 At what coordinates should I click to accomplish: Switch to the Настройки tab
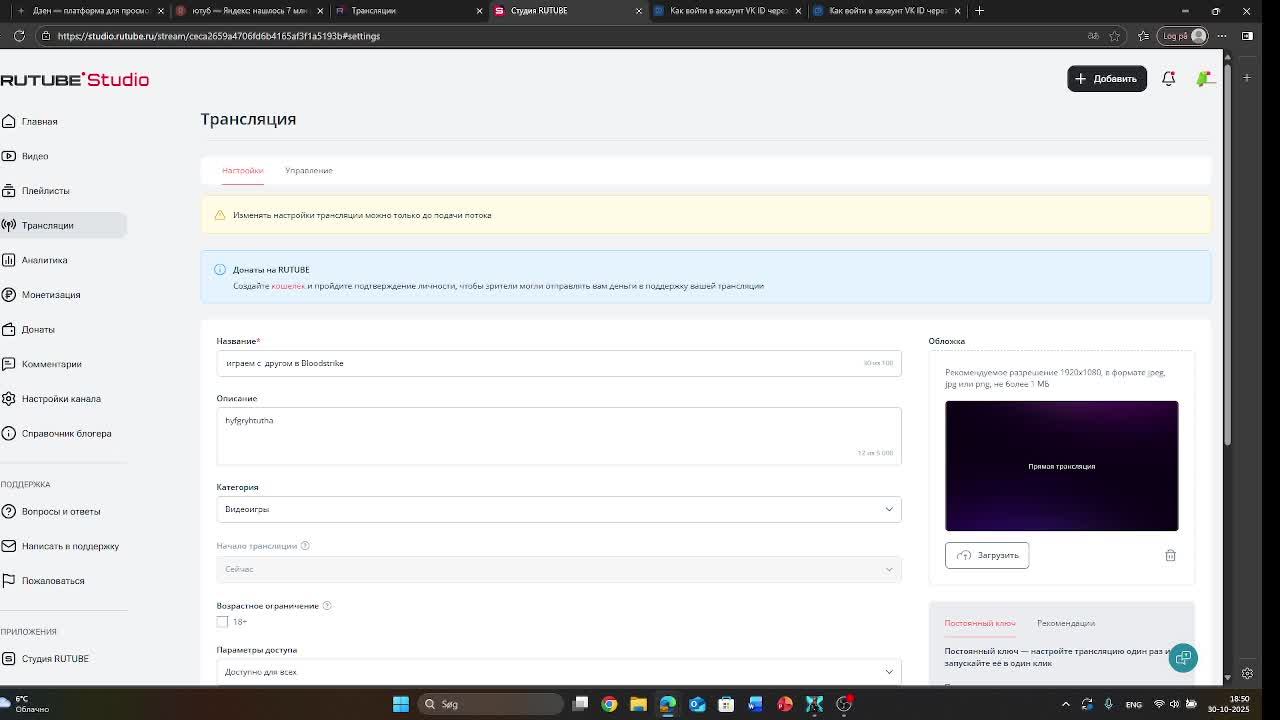point(242,171)
